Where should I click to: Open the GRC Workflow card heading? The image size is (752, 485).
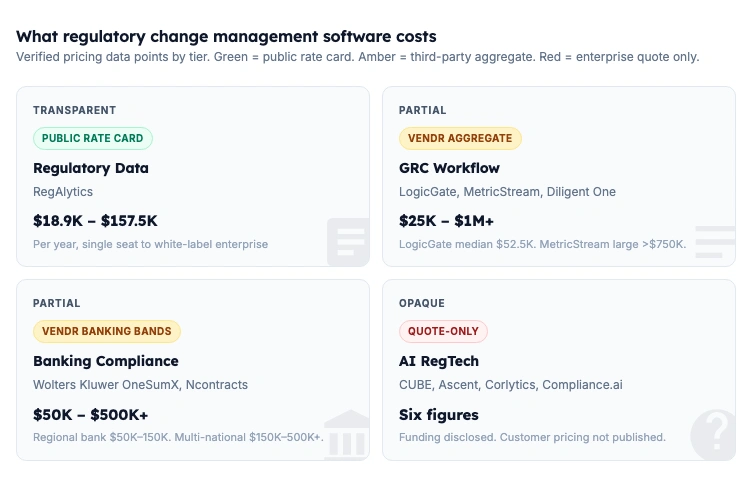point(449,168)
